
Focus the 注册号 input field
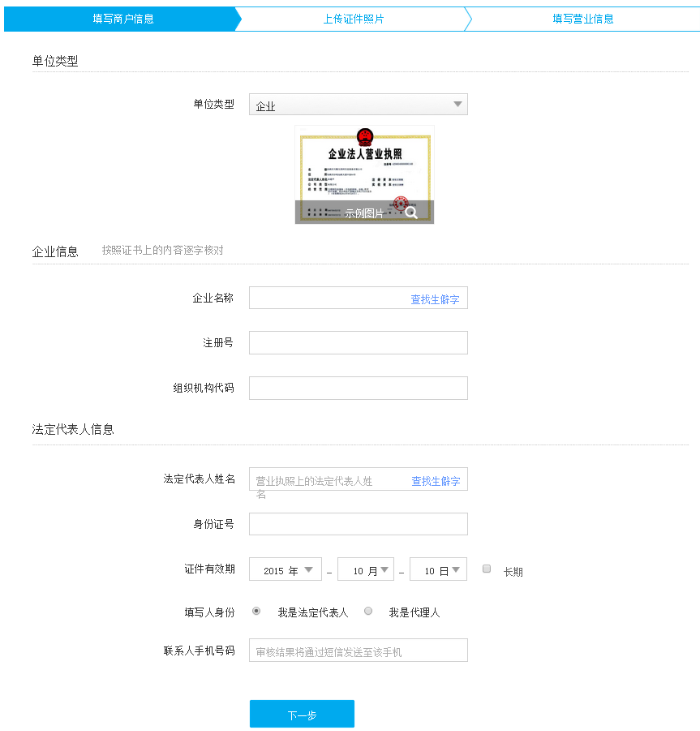click(358, 343)
